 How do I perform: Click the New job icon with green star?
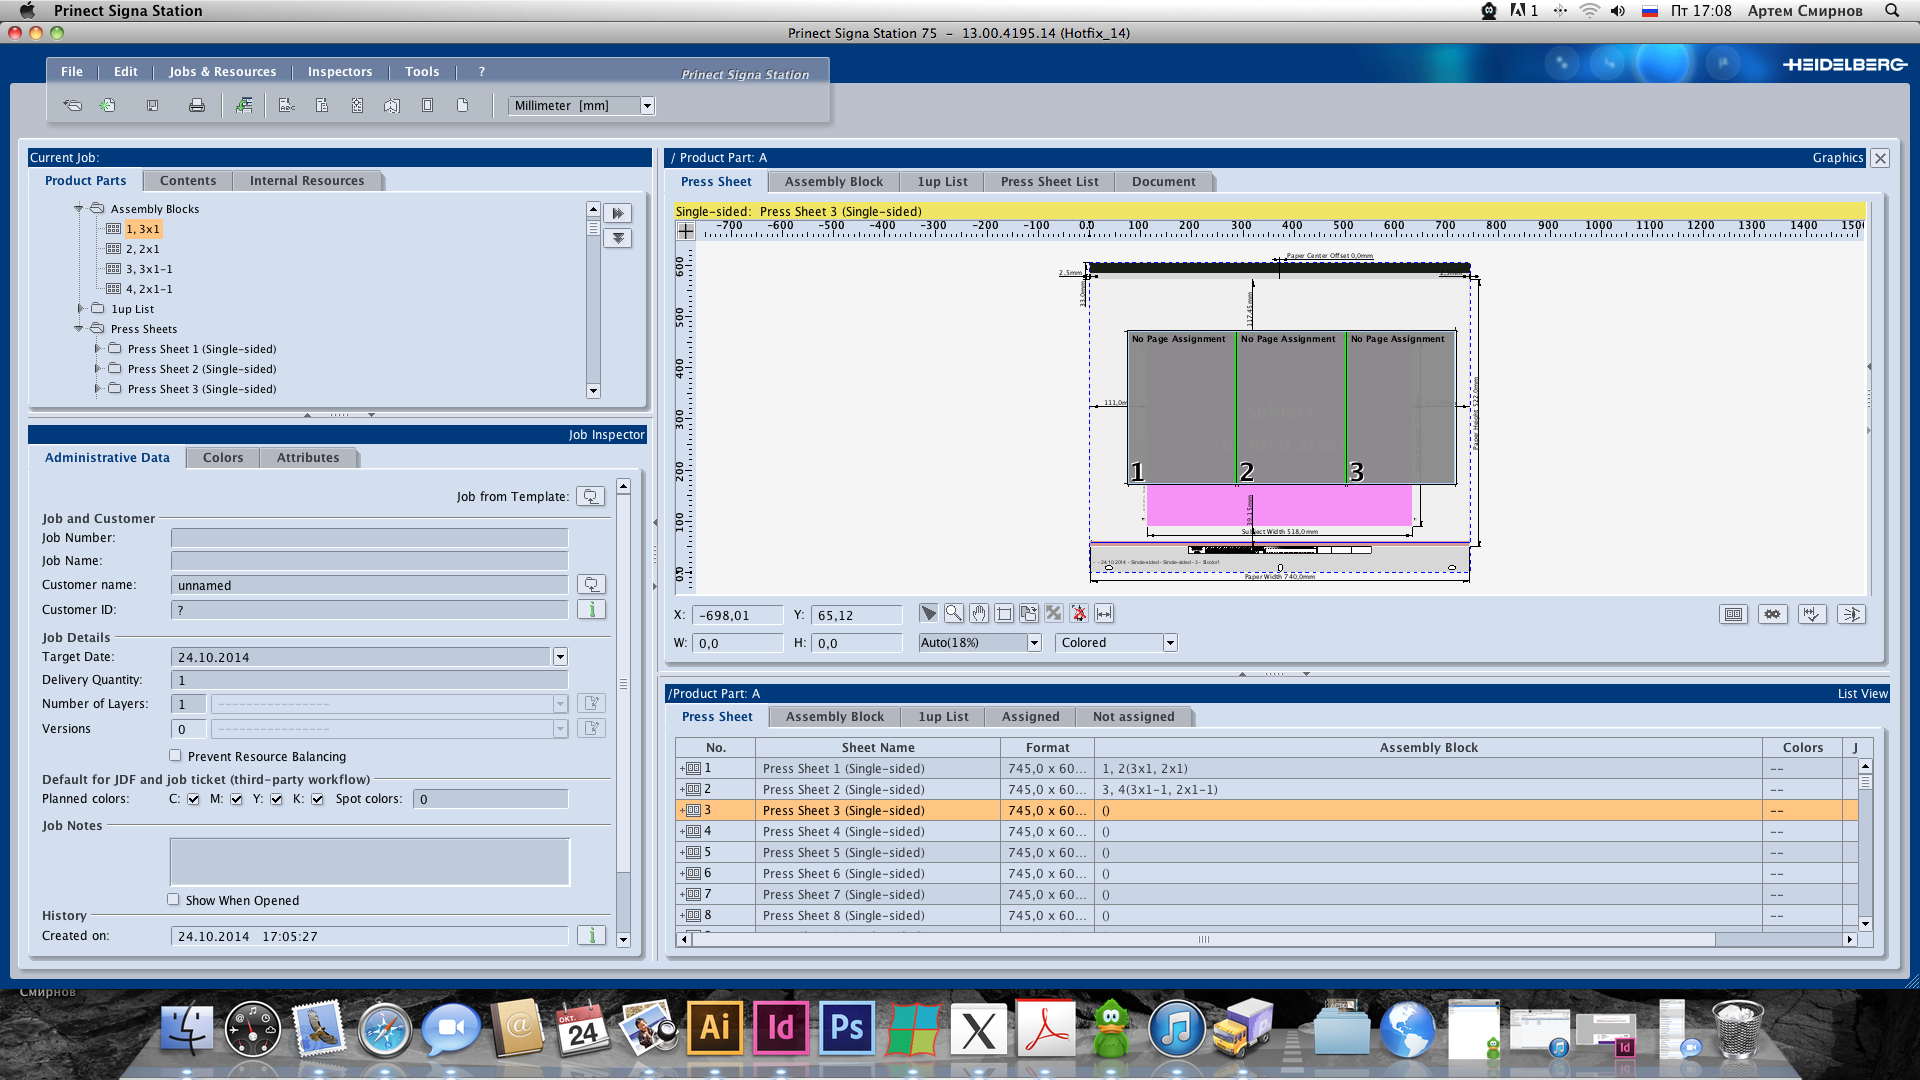(x=108, y=105)
